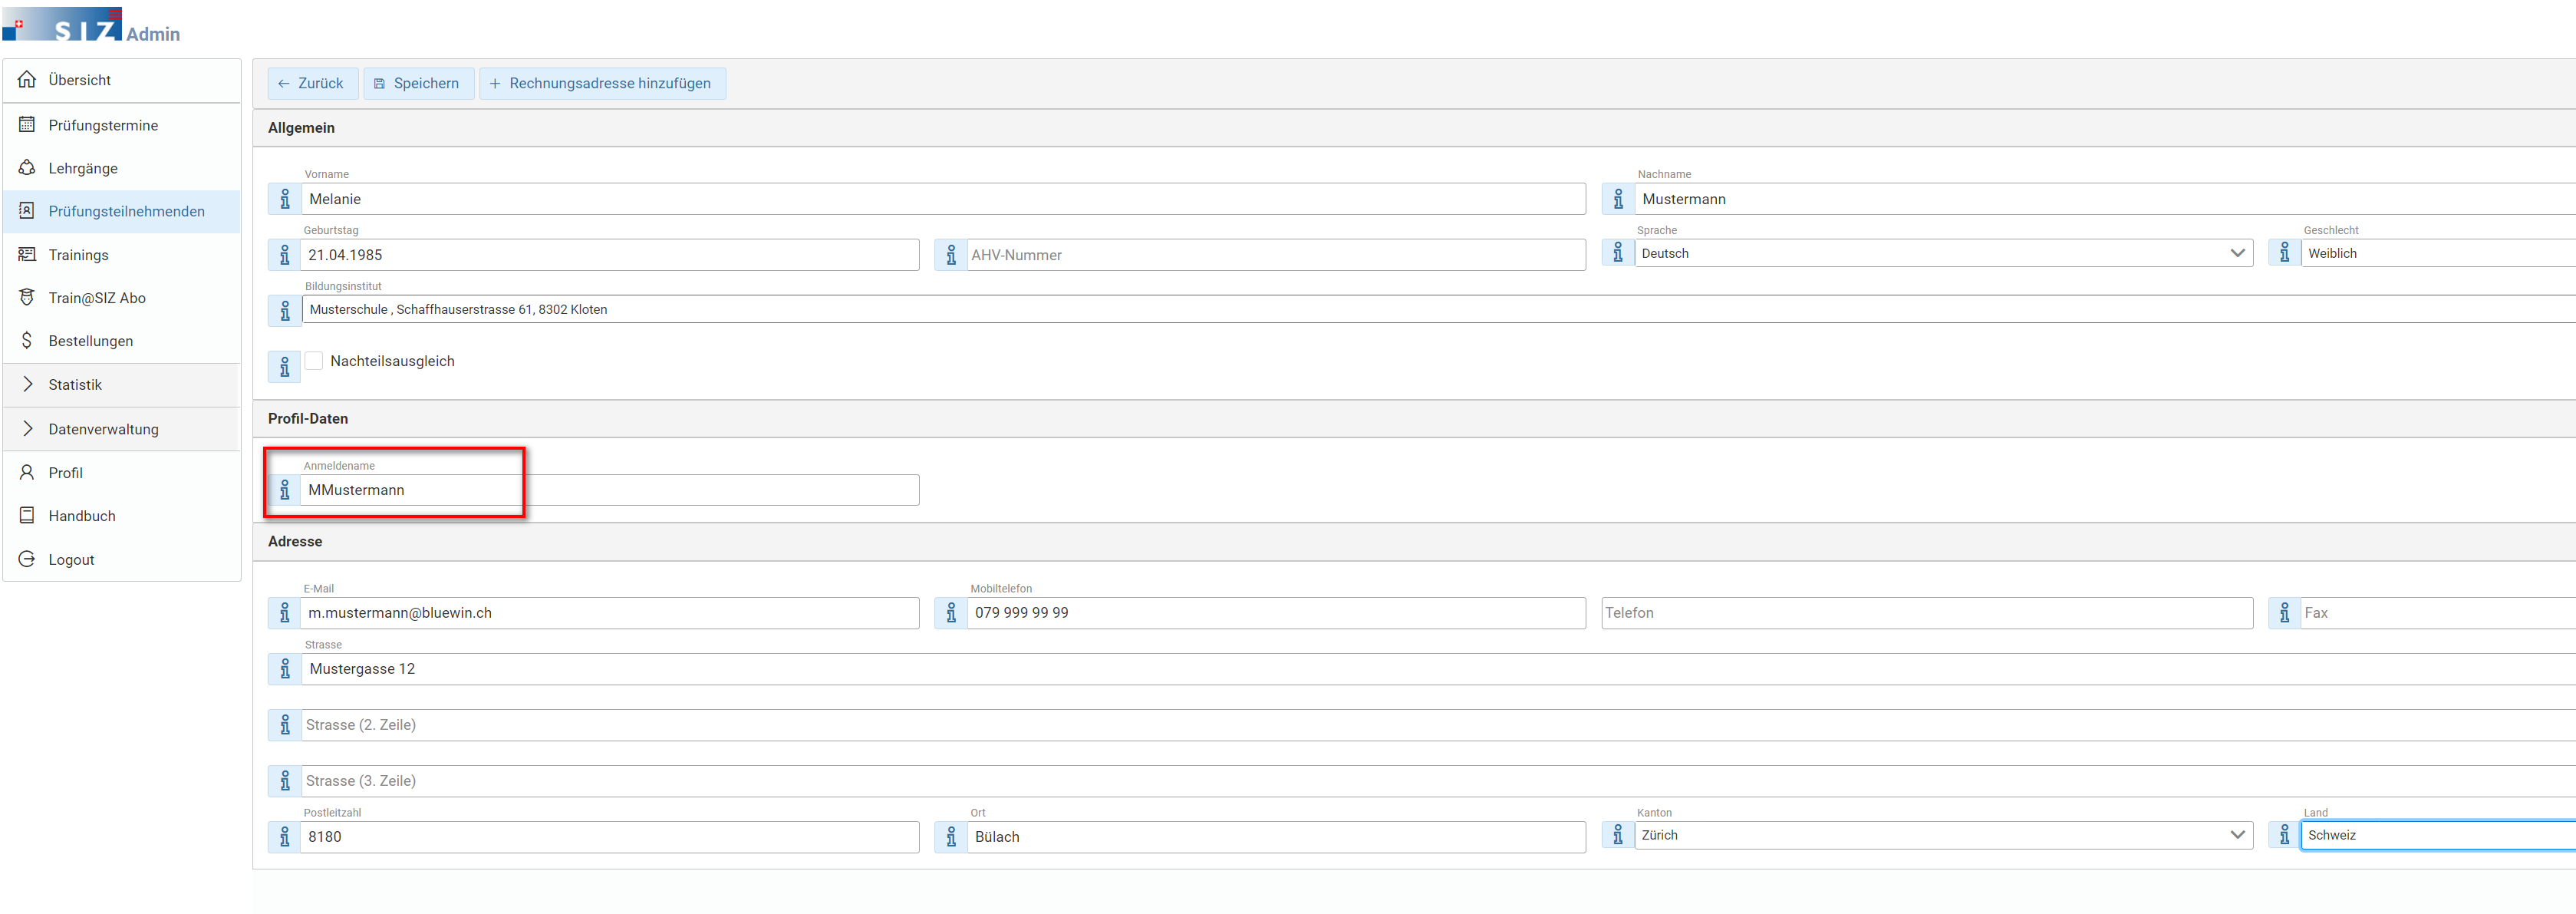
Task: Expand the Datenverwaltung sidebar section
Action: 122,429
